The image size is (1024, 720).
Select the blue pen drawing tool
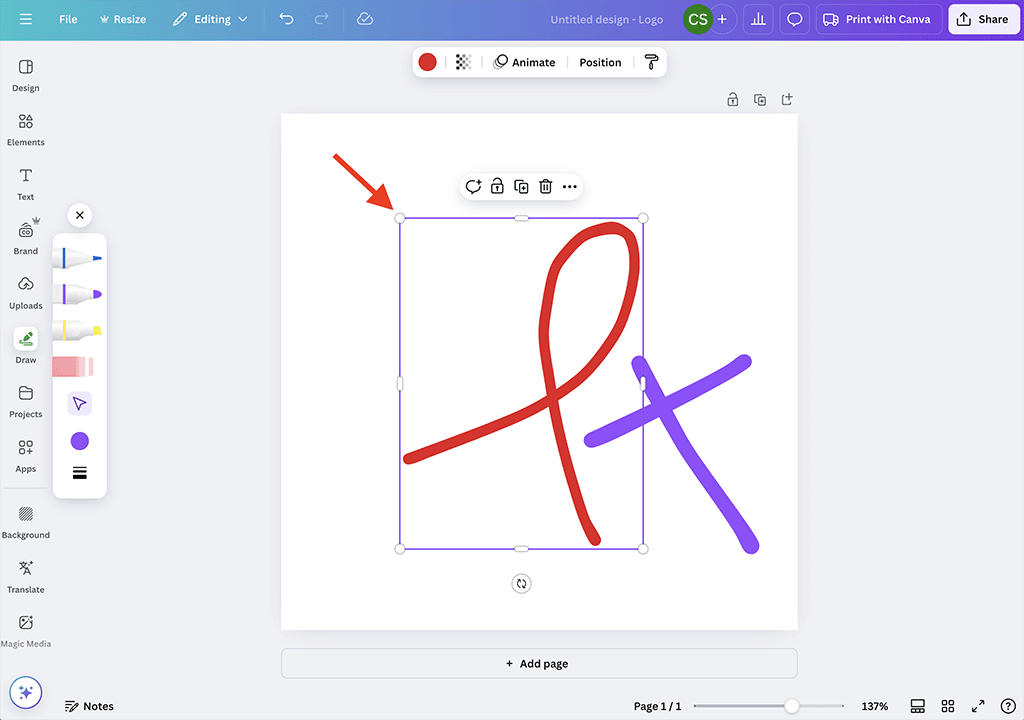coord(78,258)
